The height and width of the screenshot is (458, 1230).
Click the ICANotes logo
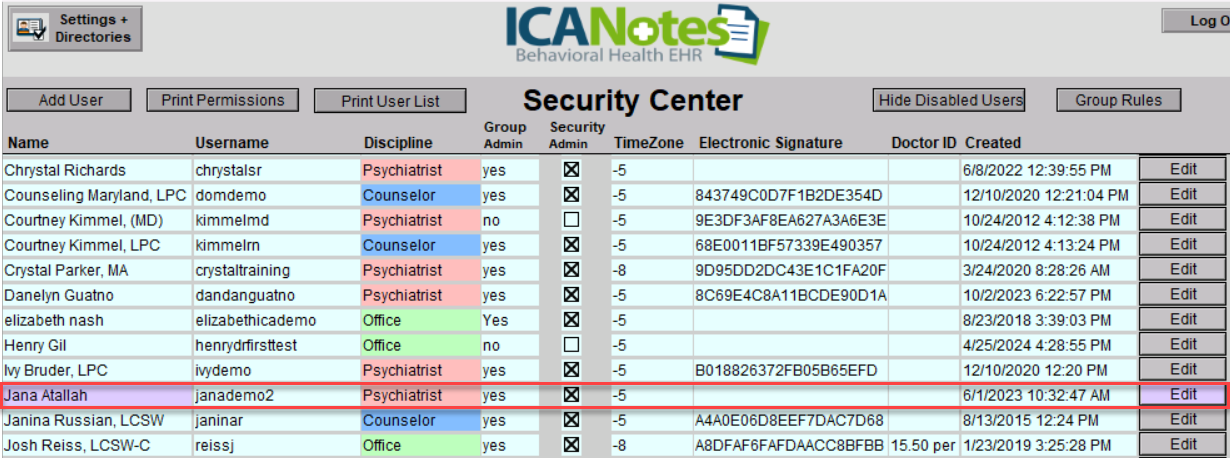pyautogui.click(x=636, y=35)
